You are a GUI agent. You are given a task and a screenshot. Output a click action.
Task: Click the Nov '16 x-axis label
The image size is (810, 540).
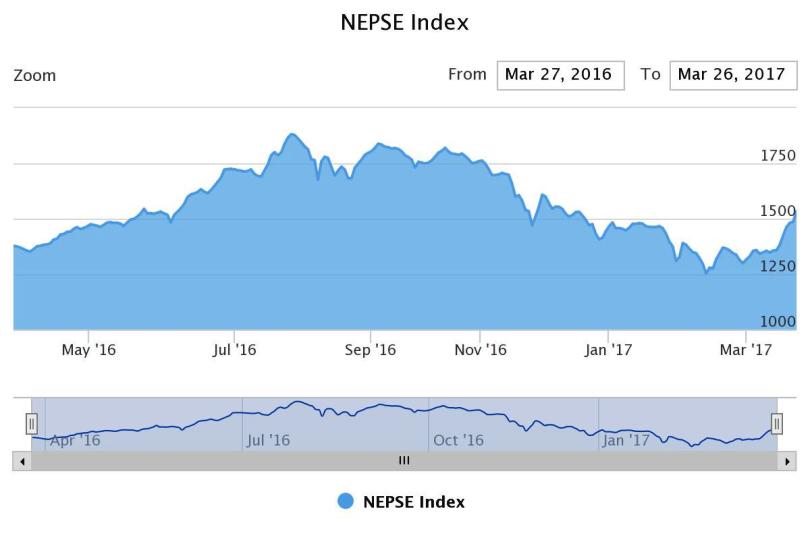pyautogui.click(x=480, y=350)
